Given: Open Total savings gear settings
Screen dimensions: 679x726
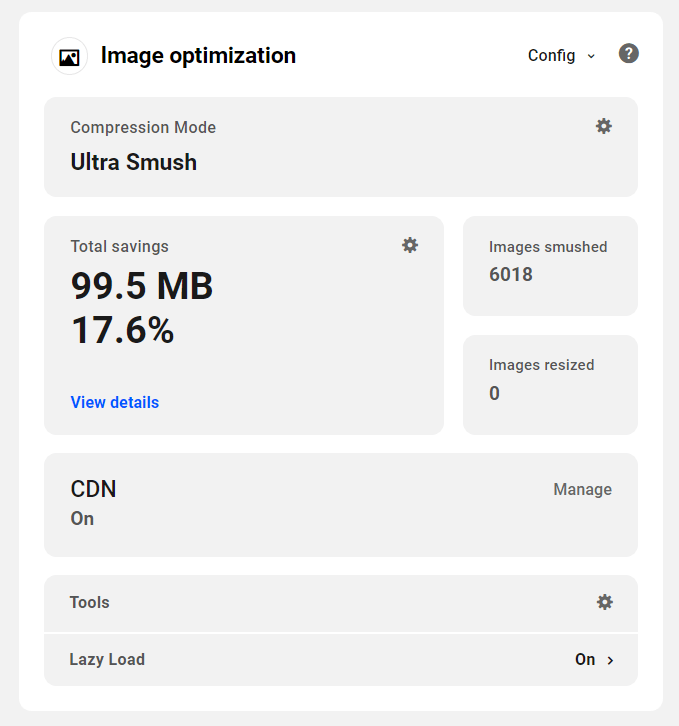Looking at the screenshot, I should click(x=410, y=245).
